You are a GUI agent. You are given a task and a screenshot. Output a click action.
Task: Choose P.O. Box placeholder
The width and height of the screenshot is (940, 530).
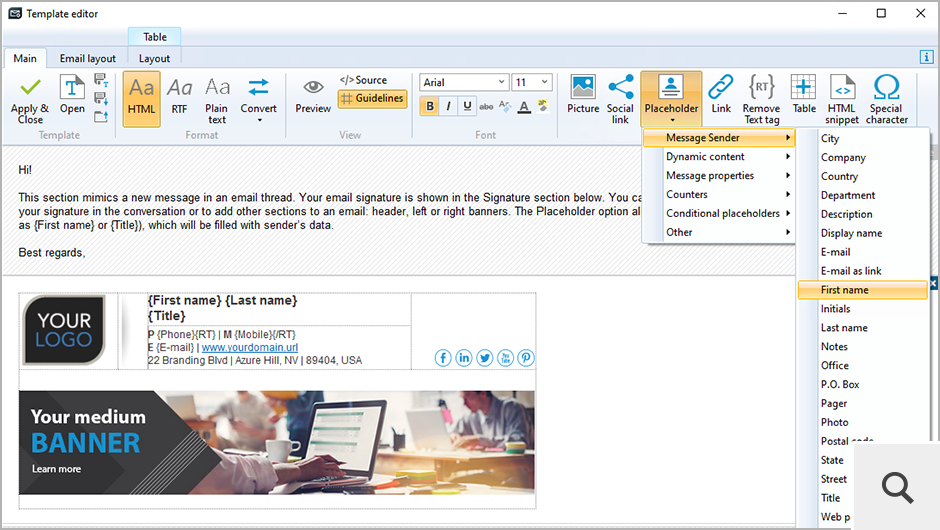(863, 384)
